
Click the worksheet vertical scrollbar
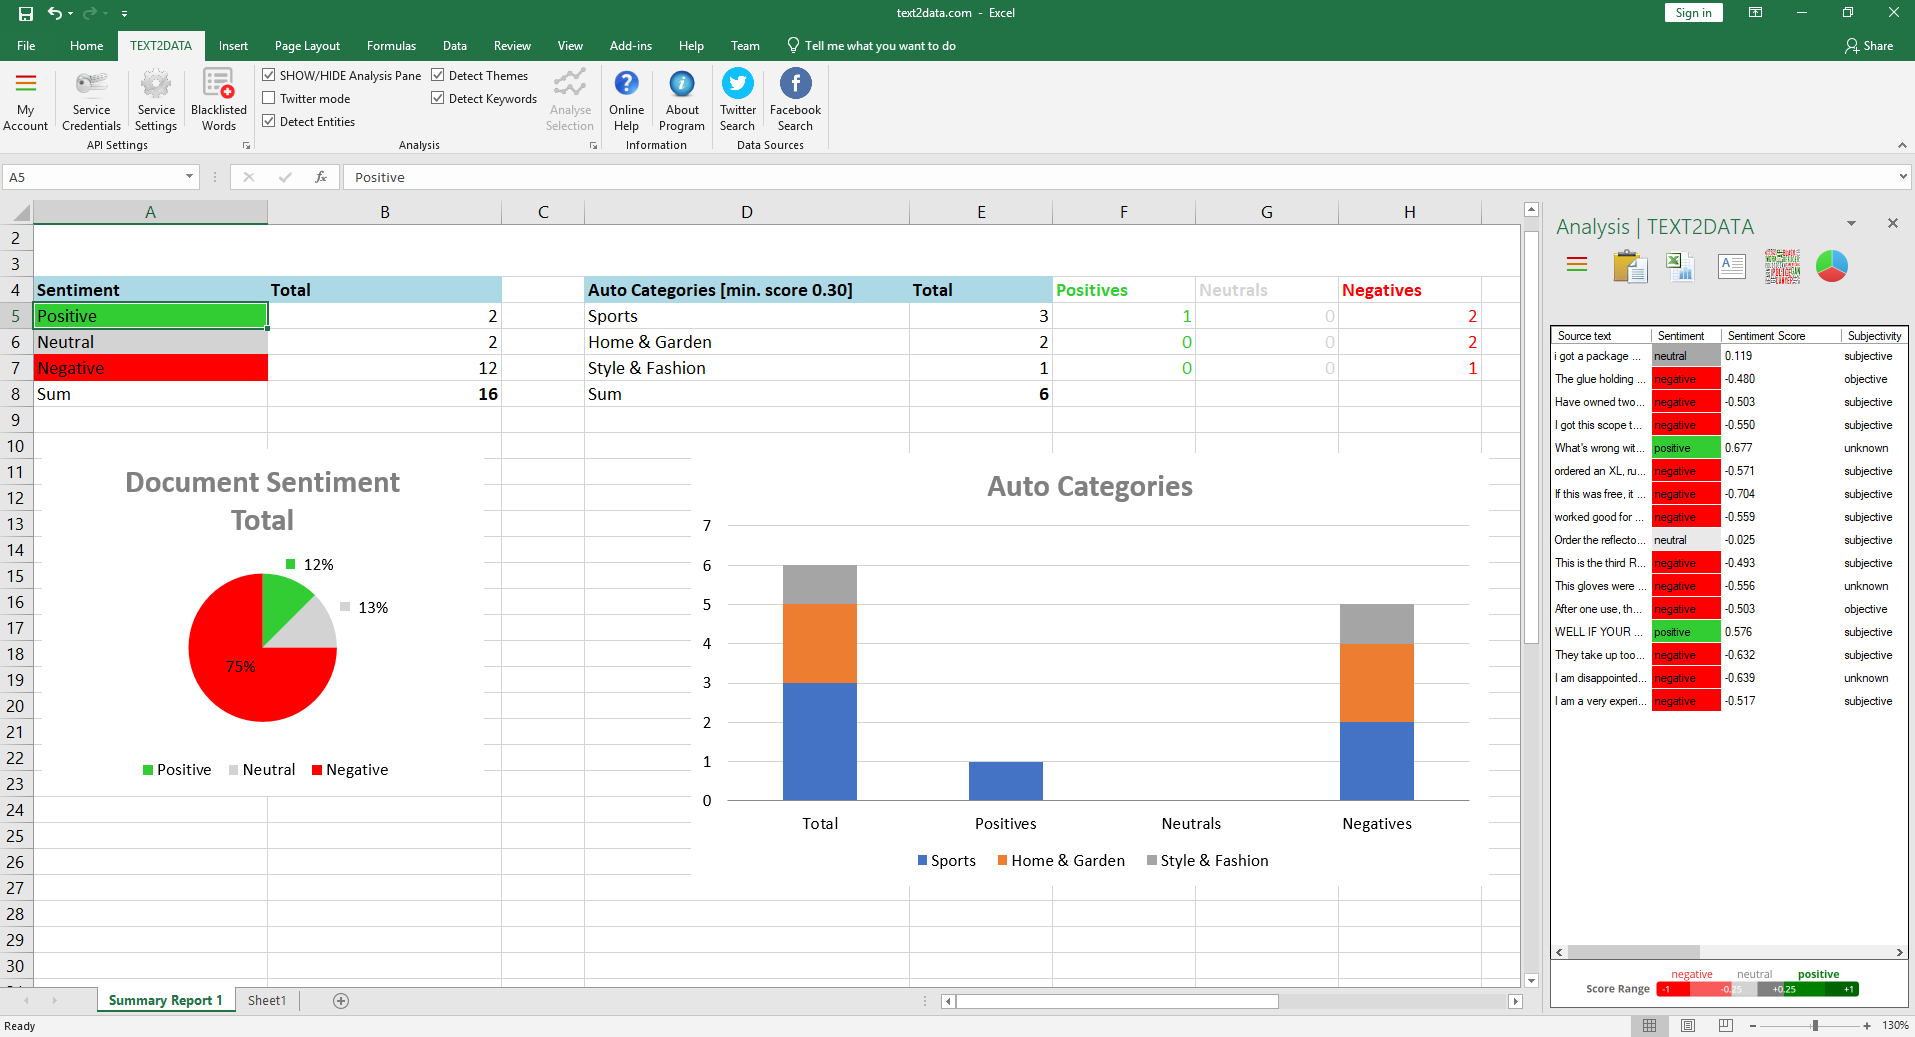pyautogui.click(x=1531, y=438)
